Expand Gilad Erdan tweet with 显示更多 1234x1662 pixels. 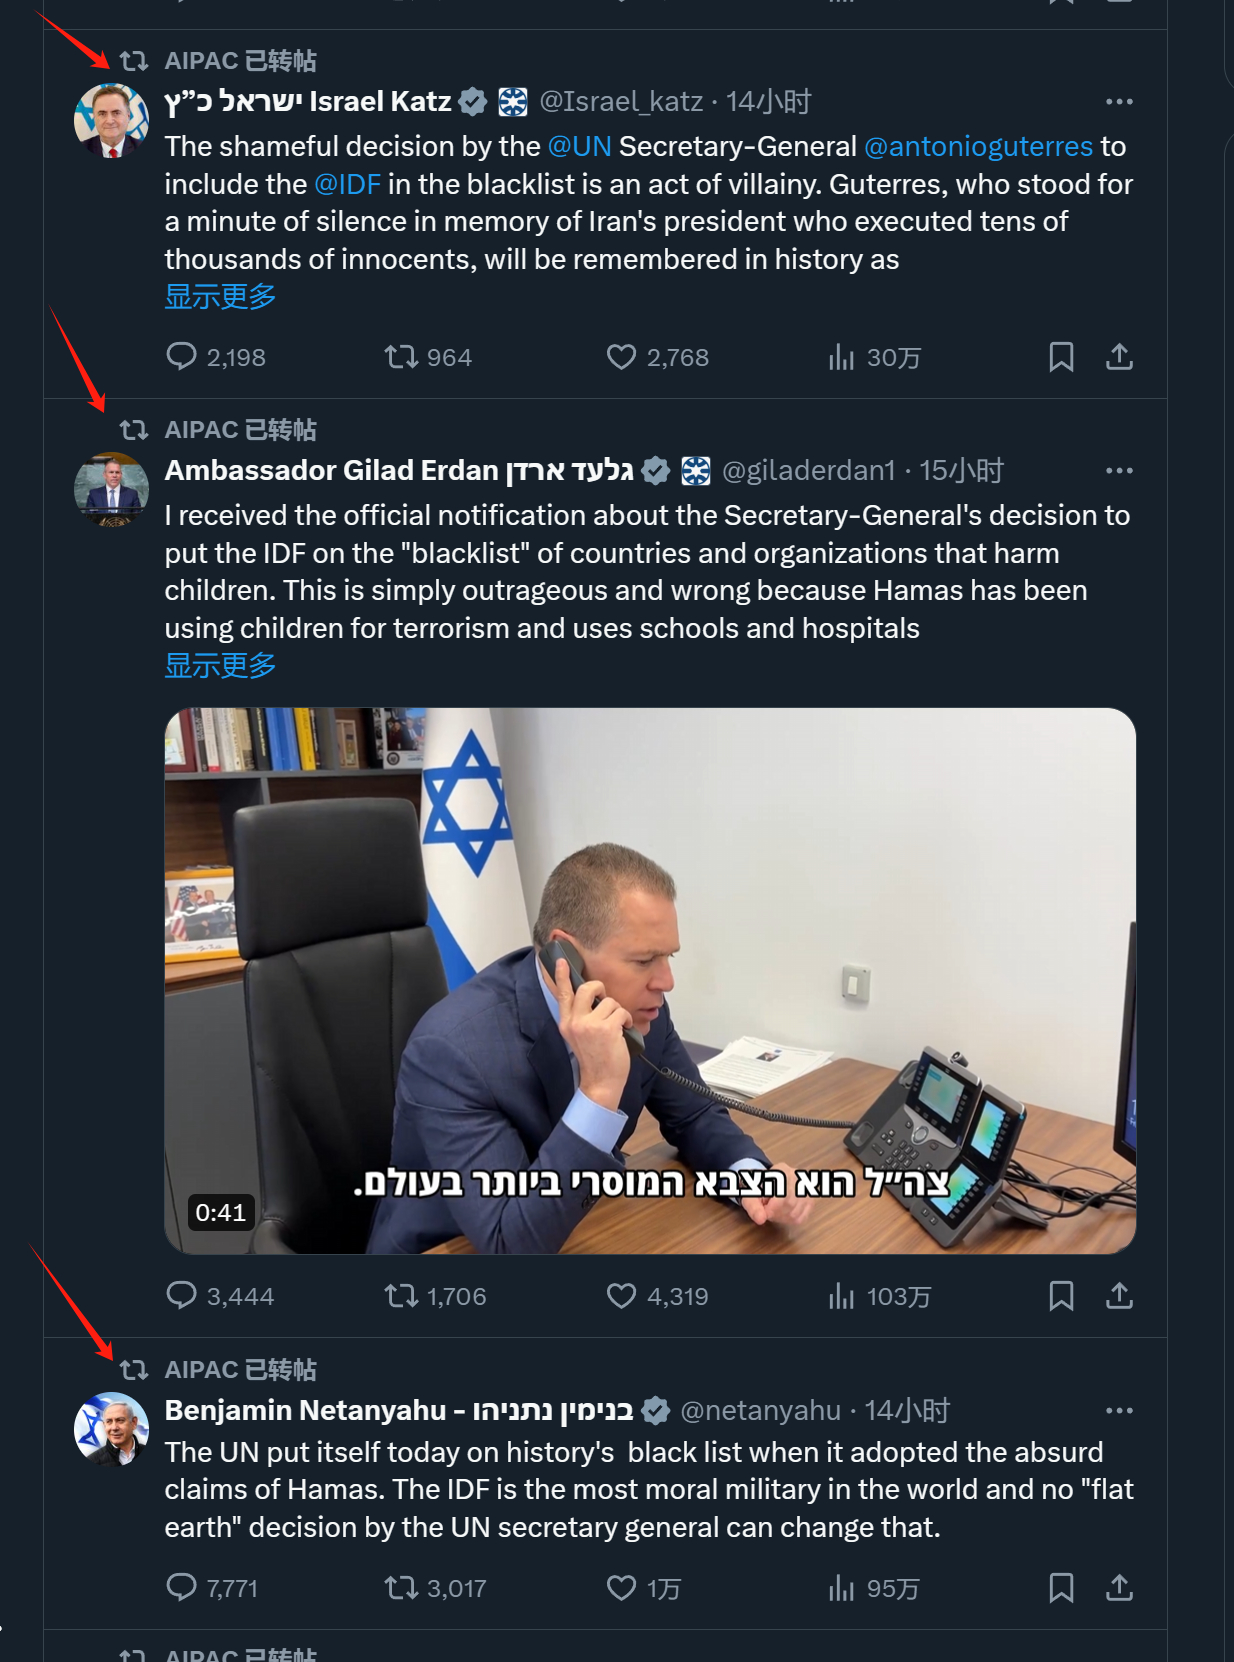[x=220, y=666]
